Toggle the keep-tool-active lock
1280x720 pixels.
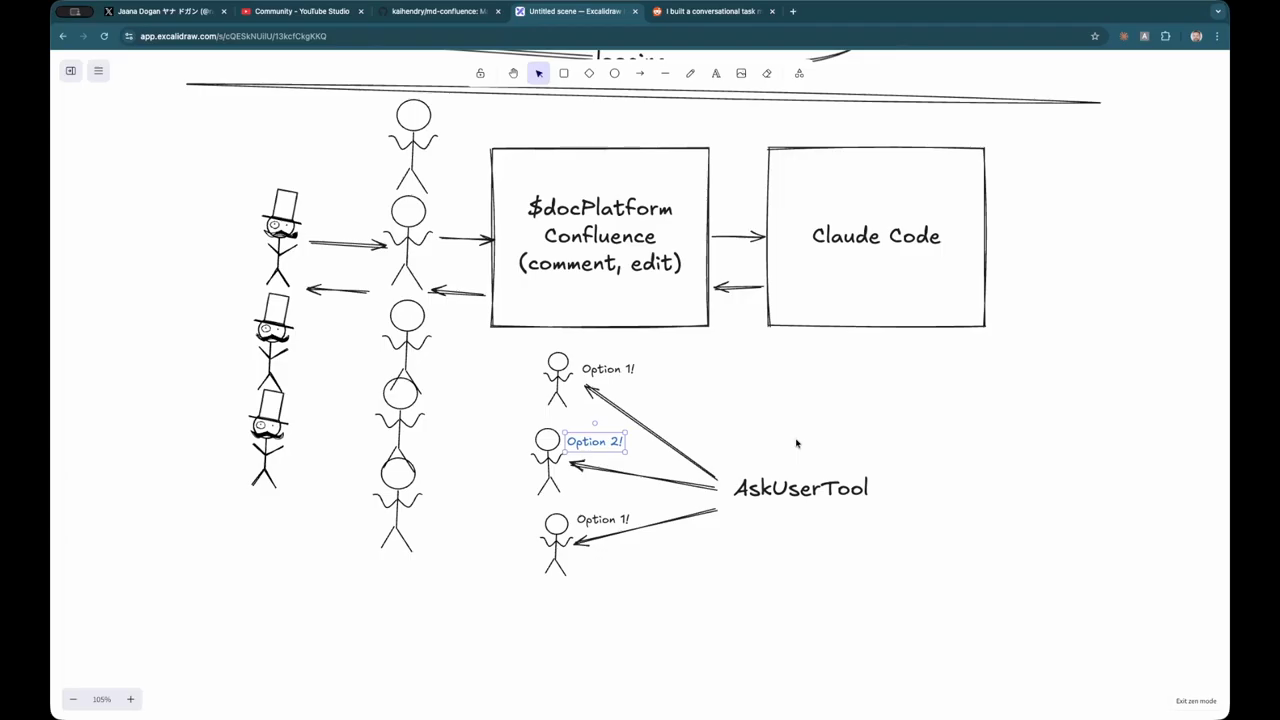(x=480, y=73)
